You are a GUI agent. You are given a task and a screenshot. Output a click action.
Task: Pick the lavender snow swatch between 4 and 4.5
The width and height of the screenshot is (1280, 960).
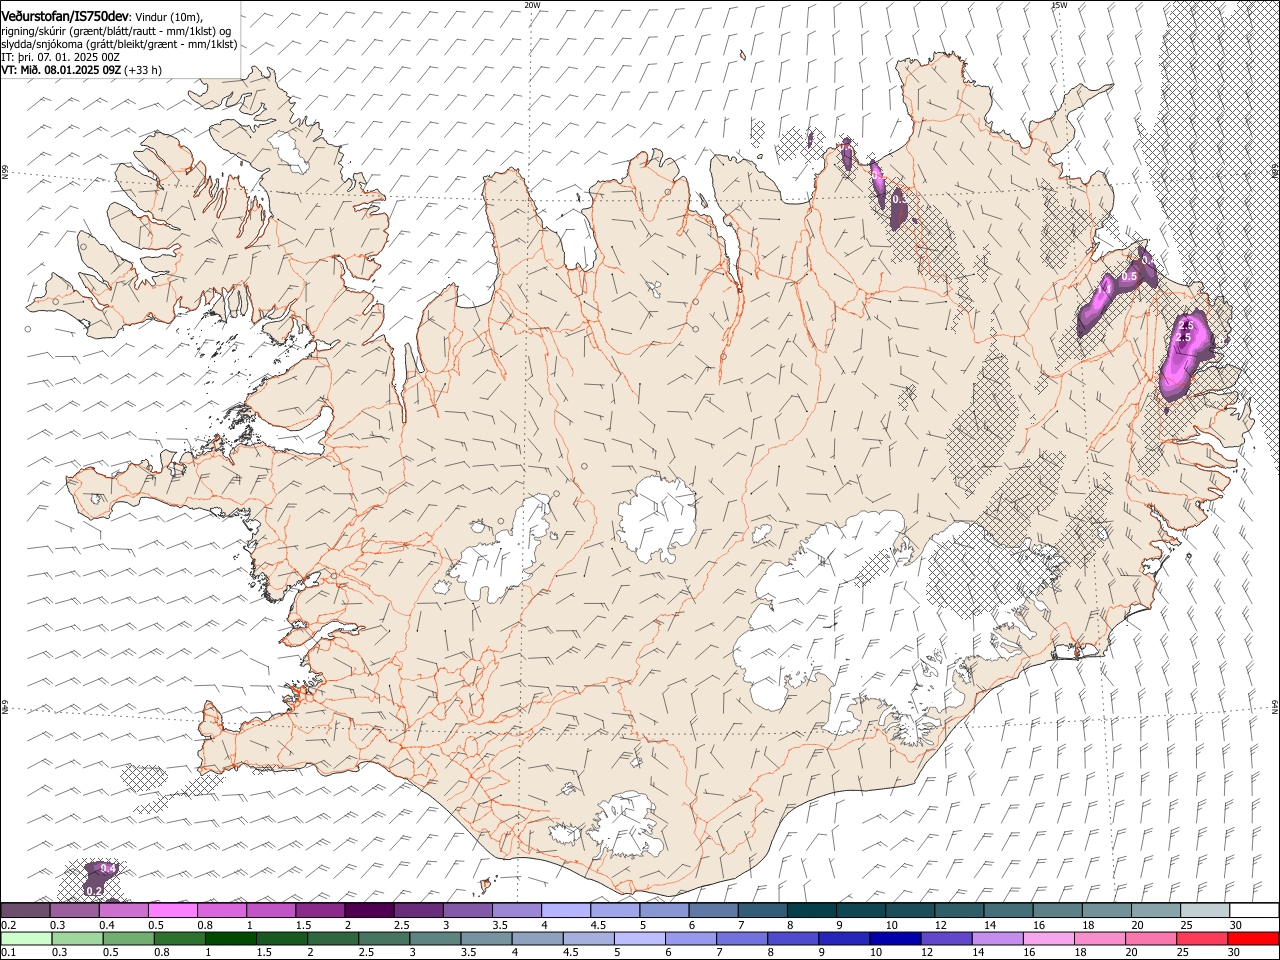[x=566, y=910]
